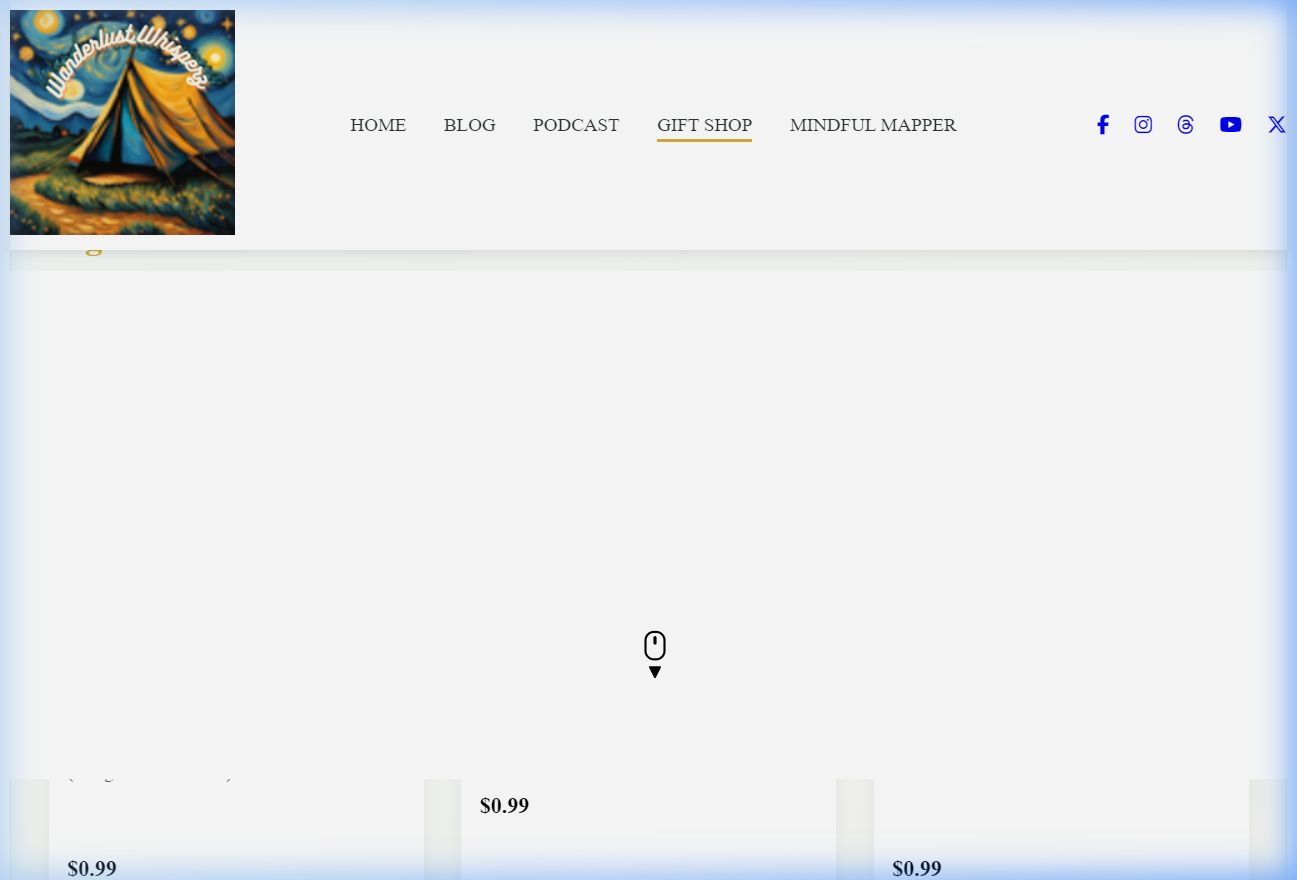Click the mouse scroll indicator icon
The height and width of the screenshot is (880, 1297).
click(x=655, y=645)
